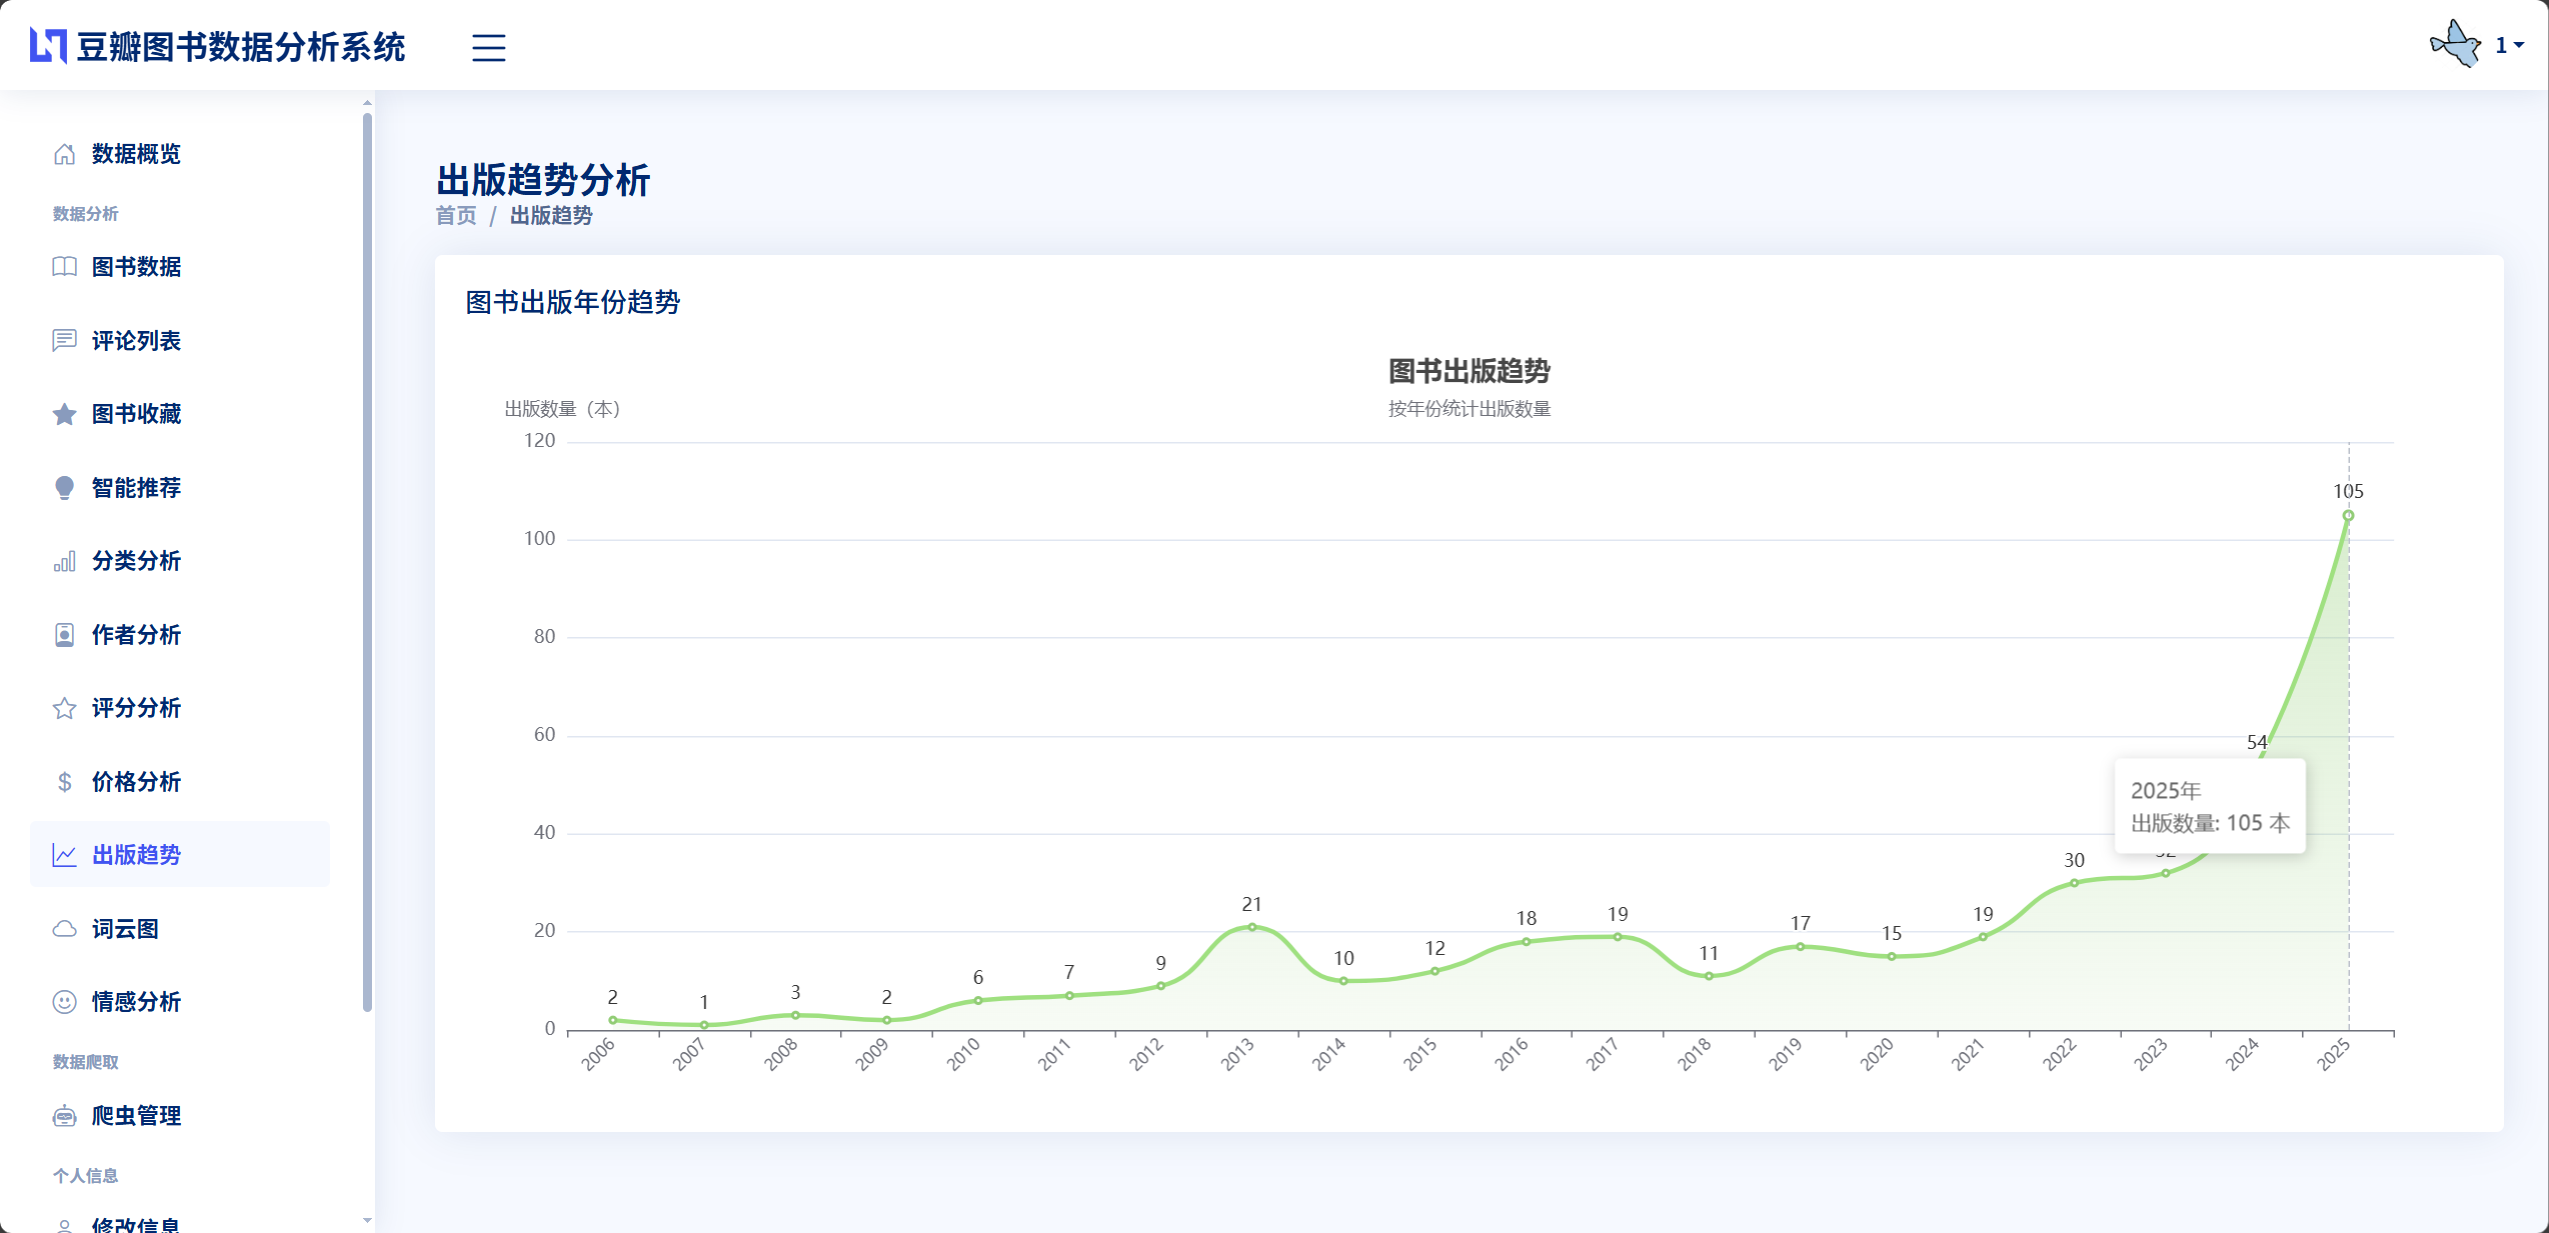Click the star icon for 图书收藏
2549x1233 pixels.
click(x=64, y=414)
